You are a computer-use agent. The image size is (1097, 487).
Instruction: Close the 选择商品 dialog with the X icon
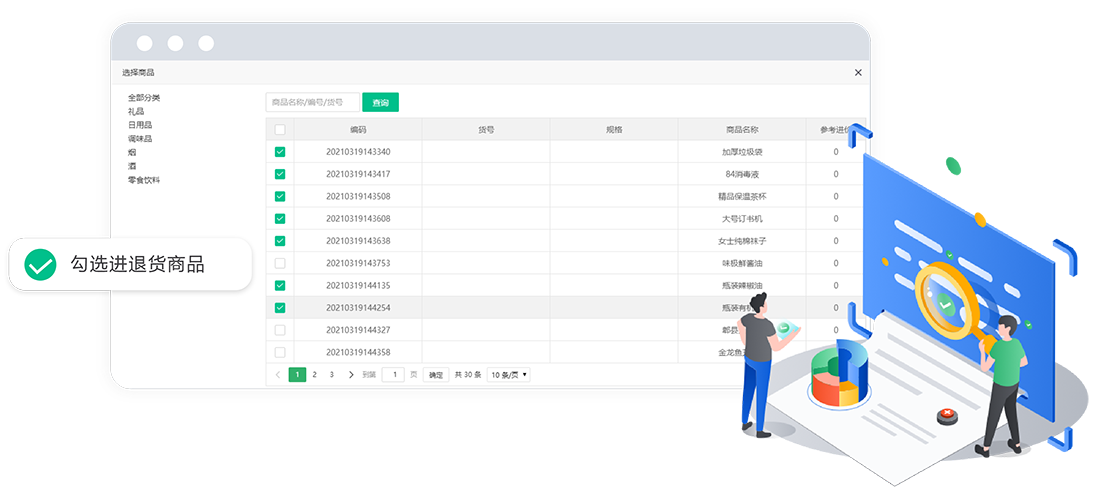click(x=857, y=73)
